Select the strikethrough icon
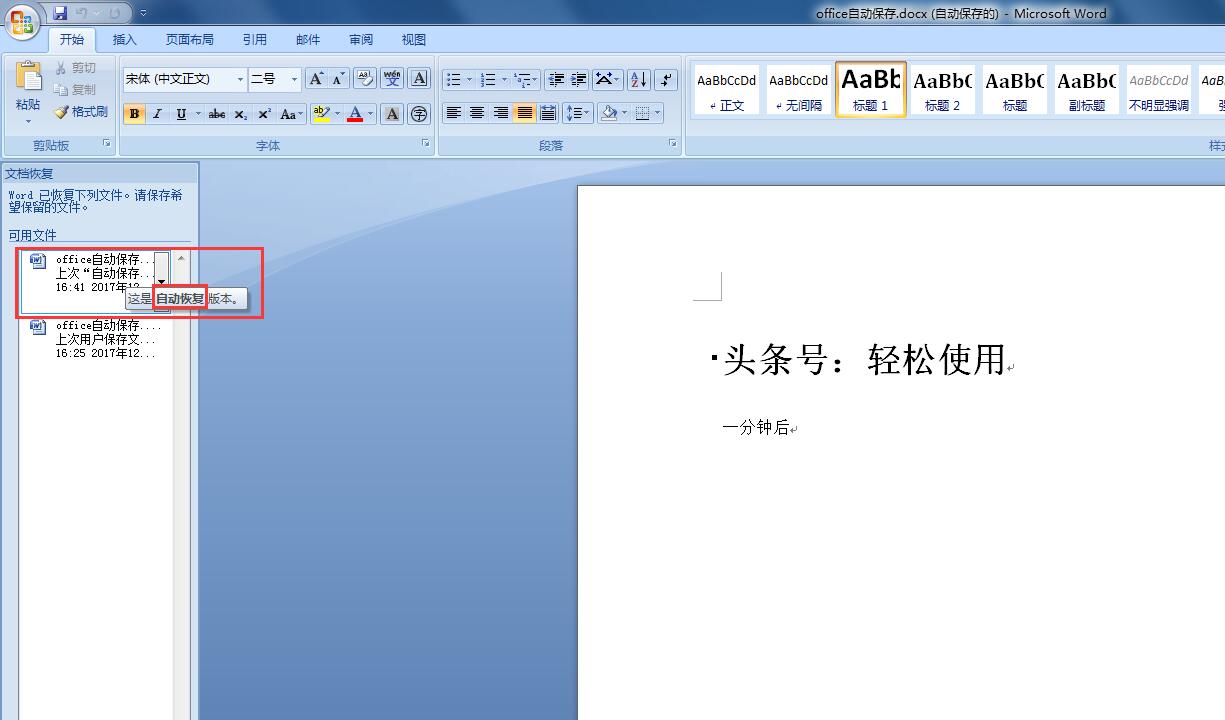This screenshot has height=720, width=1225. (x=217, y=114)
